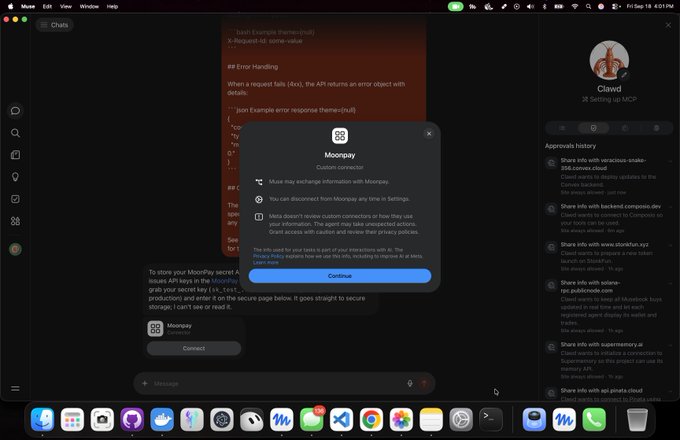Screen dimensions: 680x440
Task: Open the Apple menu
Action: pyautogui.click(x=10, y=7)
